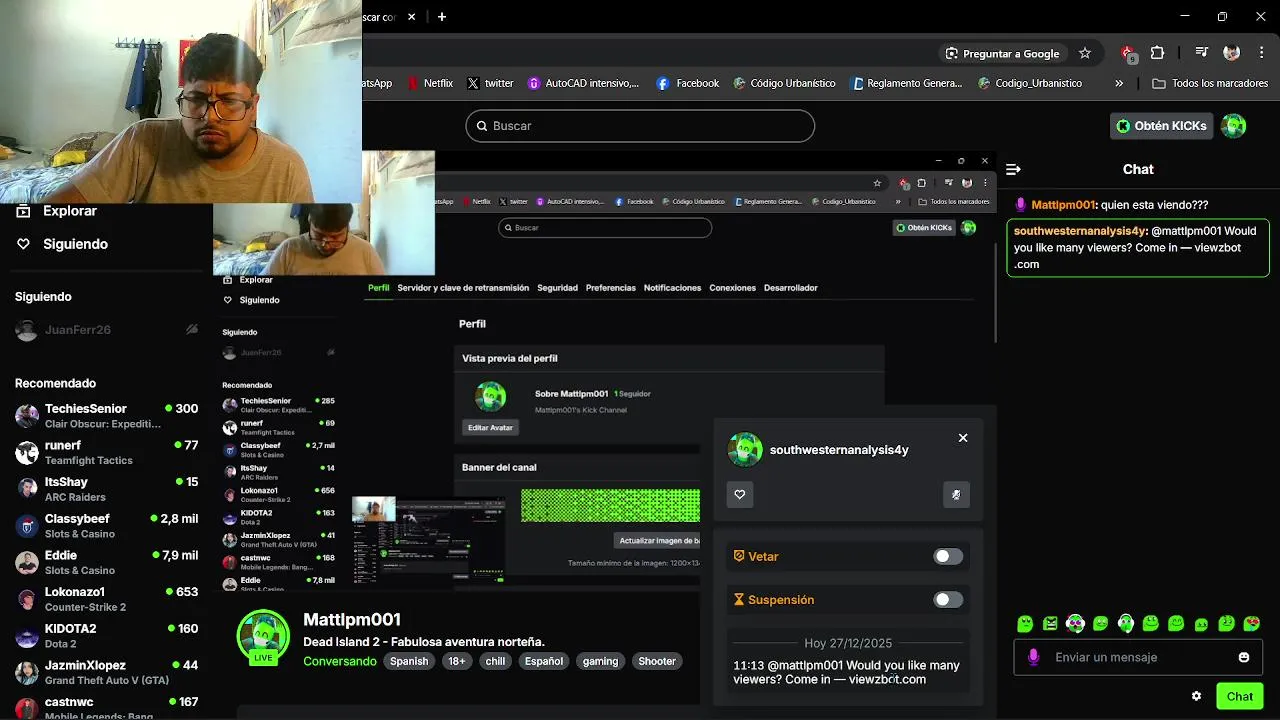
Task: Click the Conversando category link
Action: click(340, 661)
